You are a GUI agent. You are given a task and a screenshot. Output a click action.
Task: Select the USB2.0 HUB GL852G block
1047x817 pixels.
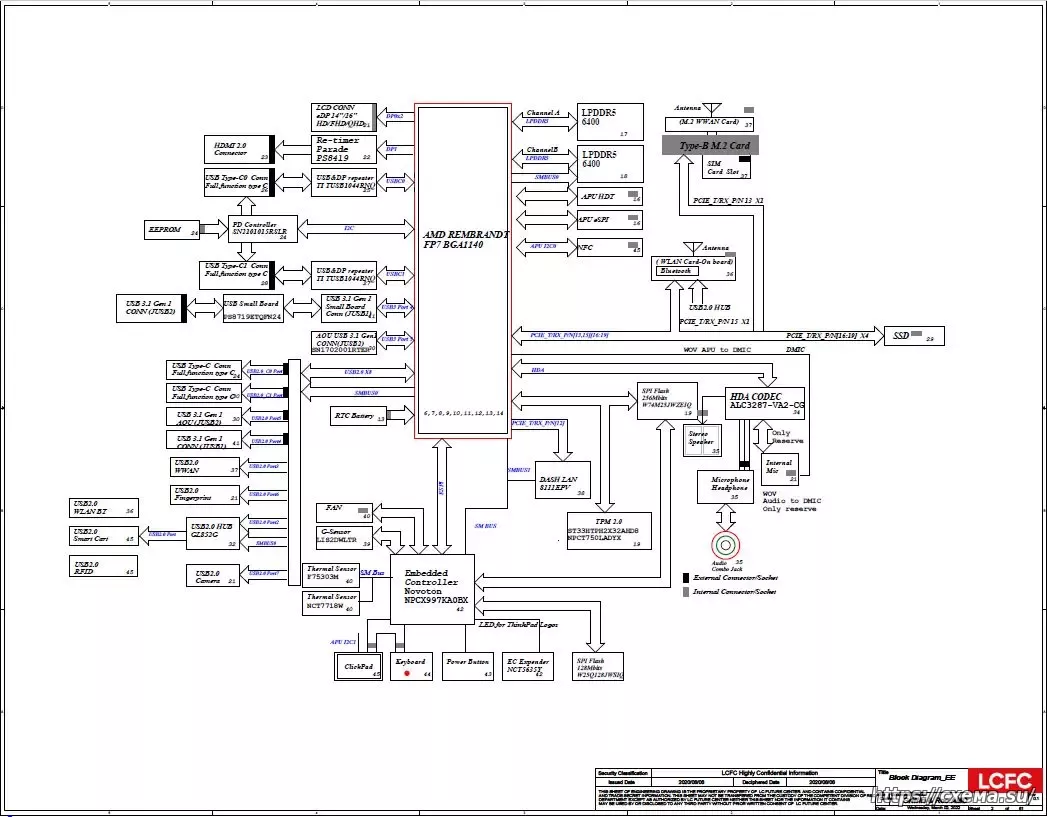pyautogui.click(x=211, y=534)
